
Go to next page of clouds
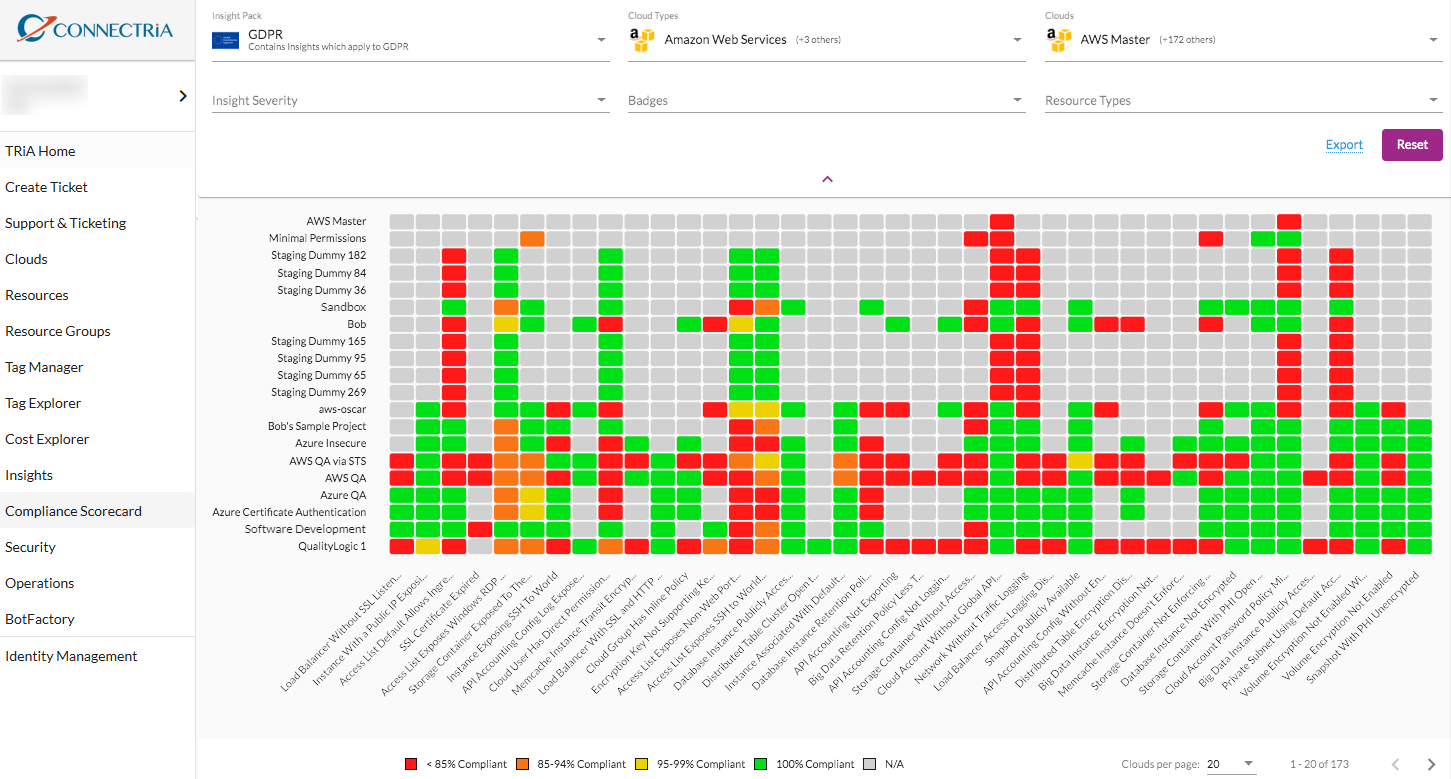(1433, 765)
